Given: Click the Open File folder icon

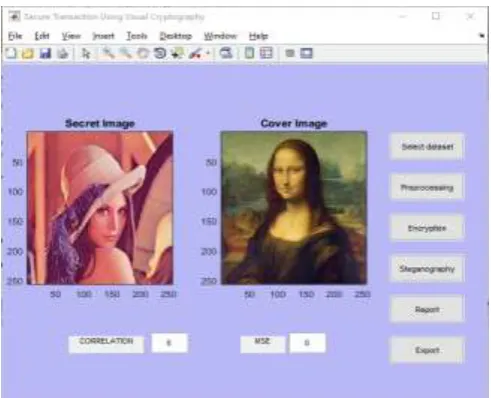Looking at the screenshot, I should point(28,53).
